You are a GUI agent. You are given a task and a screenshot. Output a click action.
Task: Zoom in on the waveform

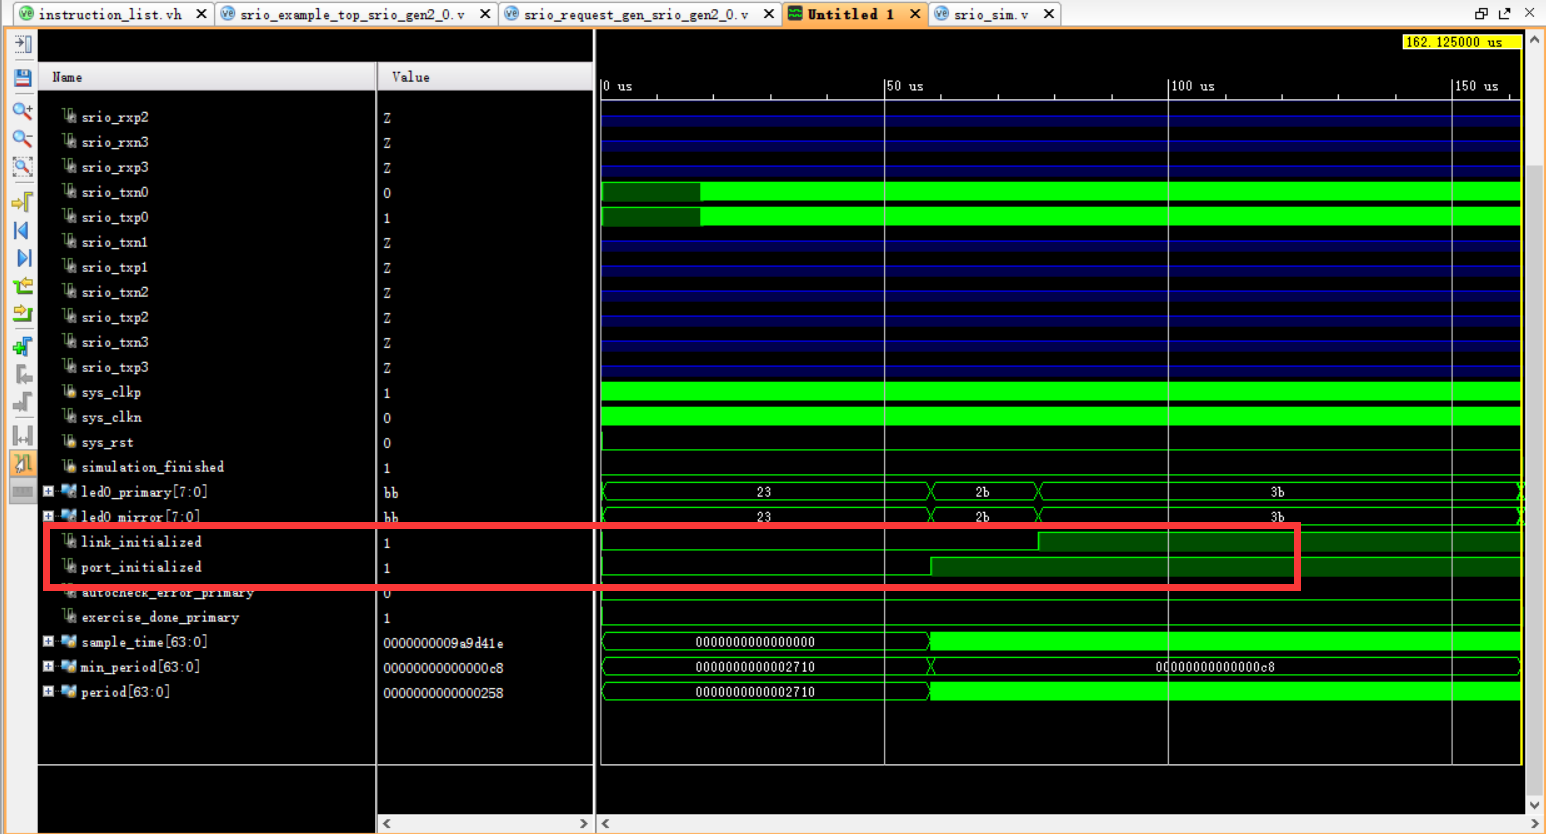(22, 110)
